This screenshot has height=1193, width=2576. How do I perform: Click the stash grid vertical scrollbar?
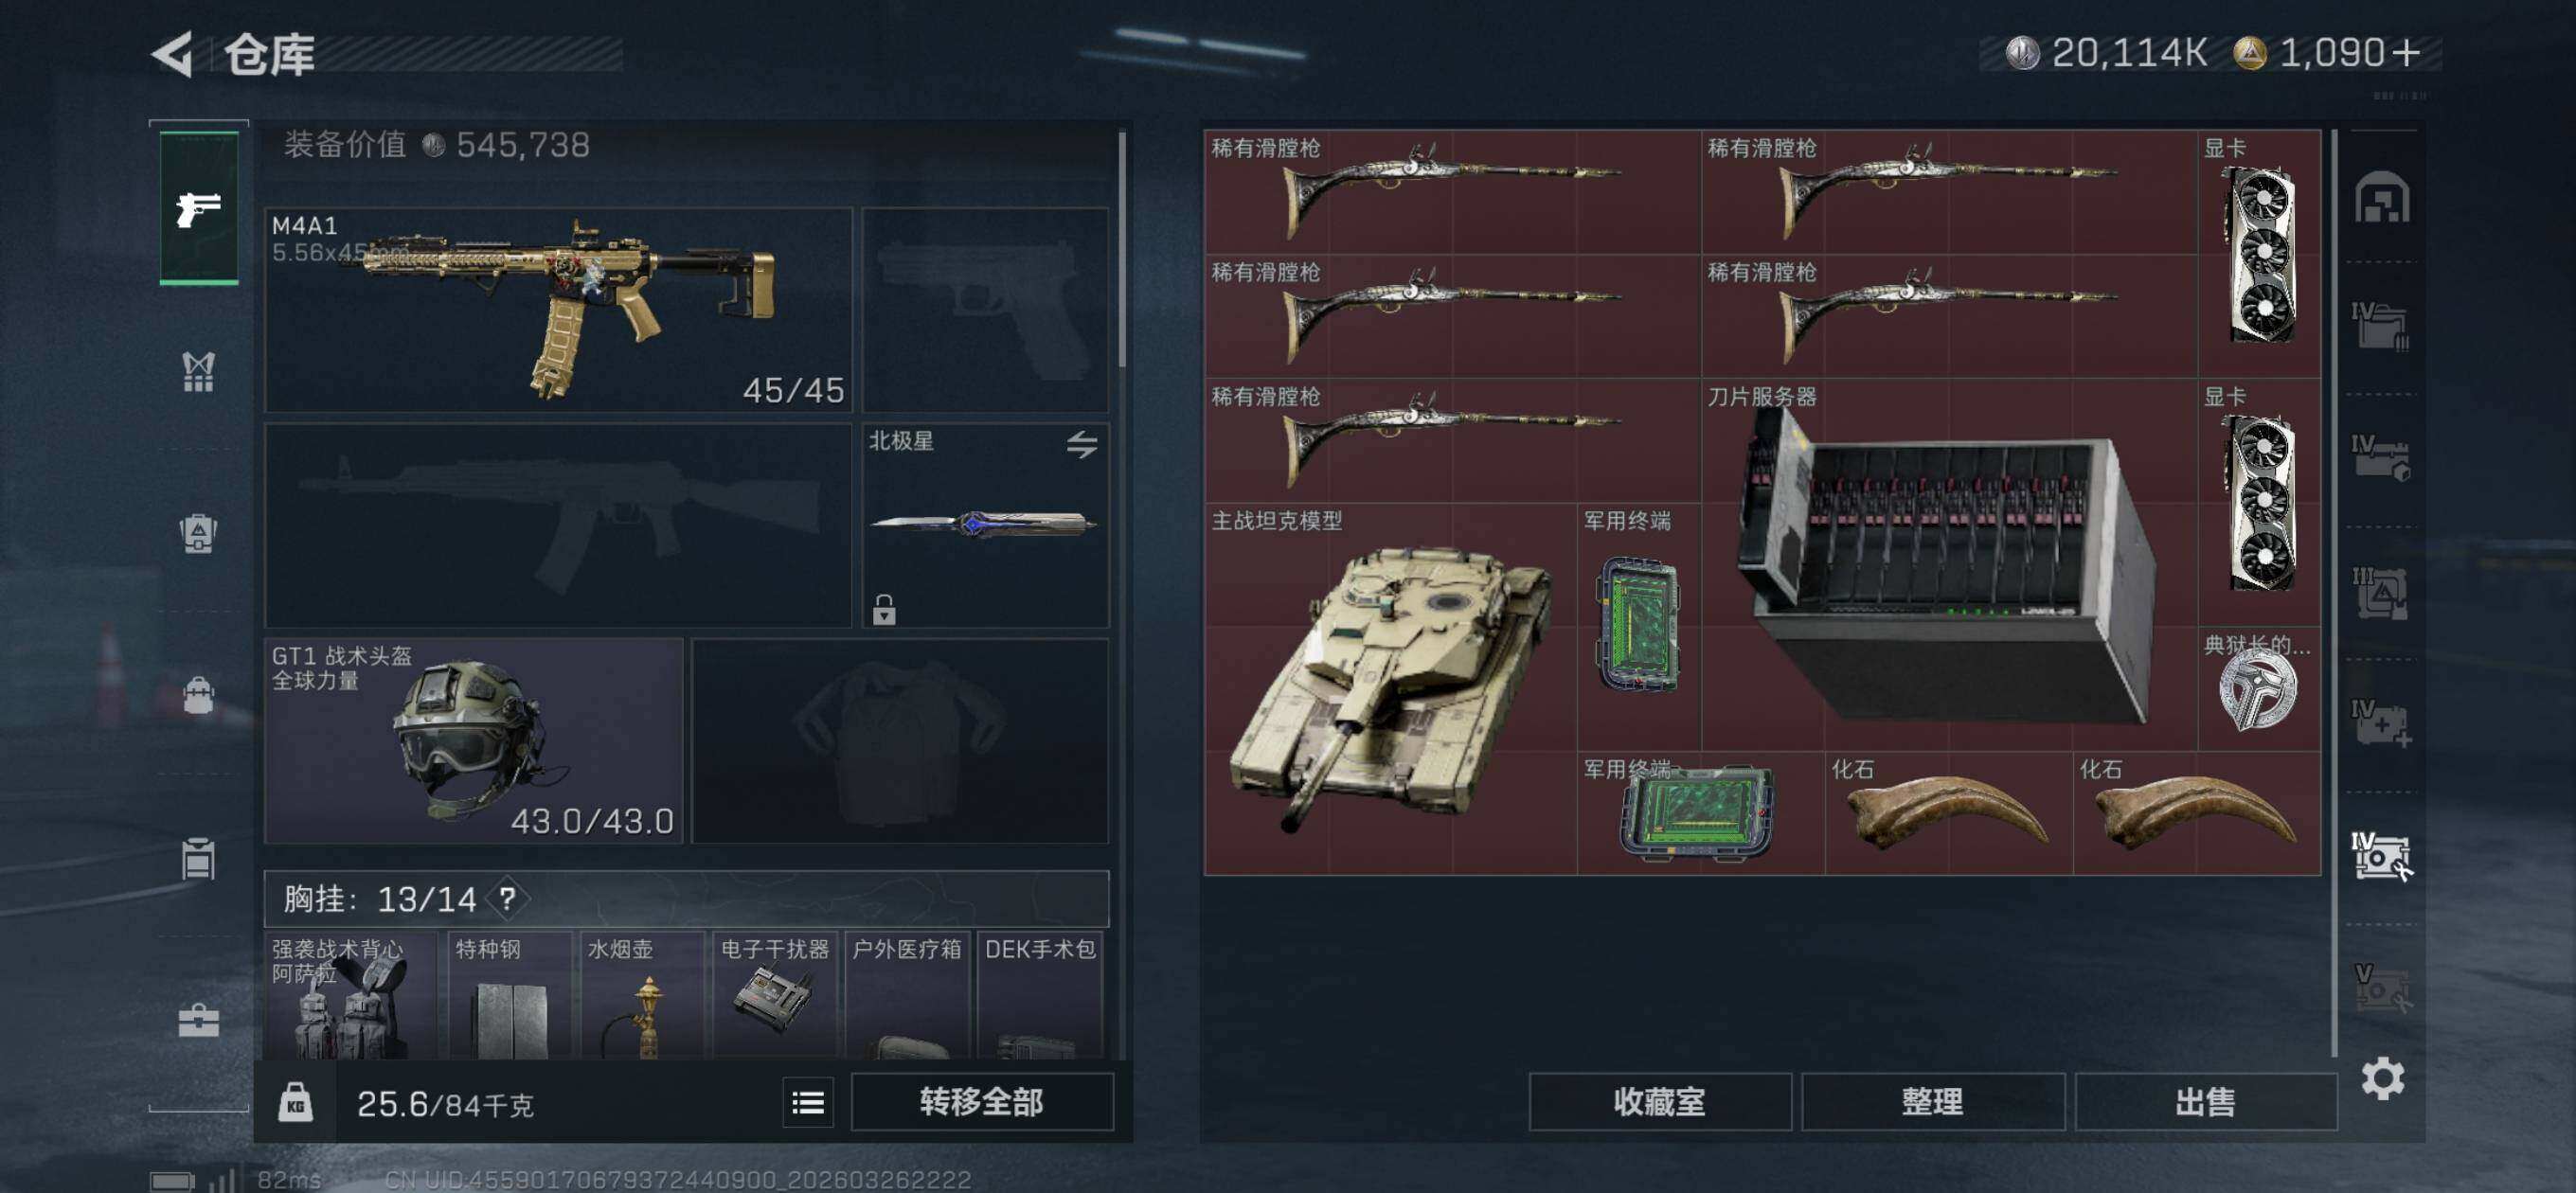click(2334, 592)
